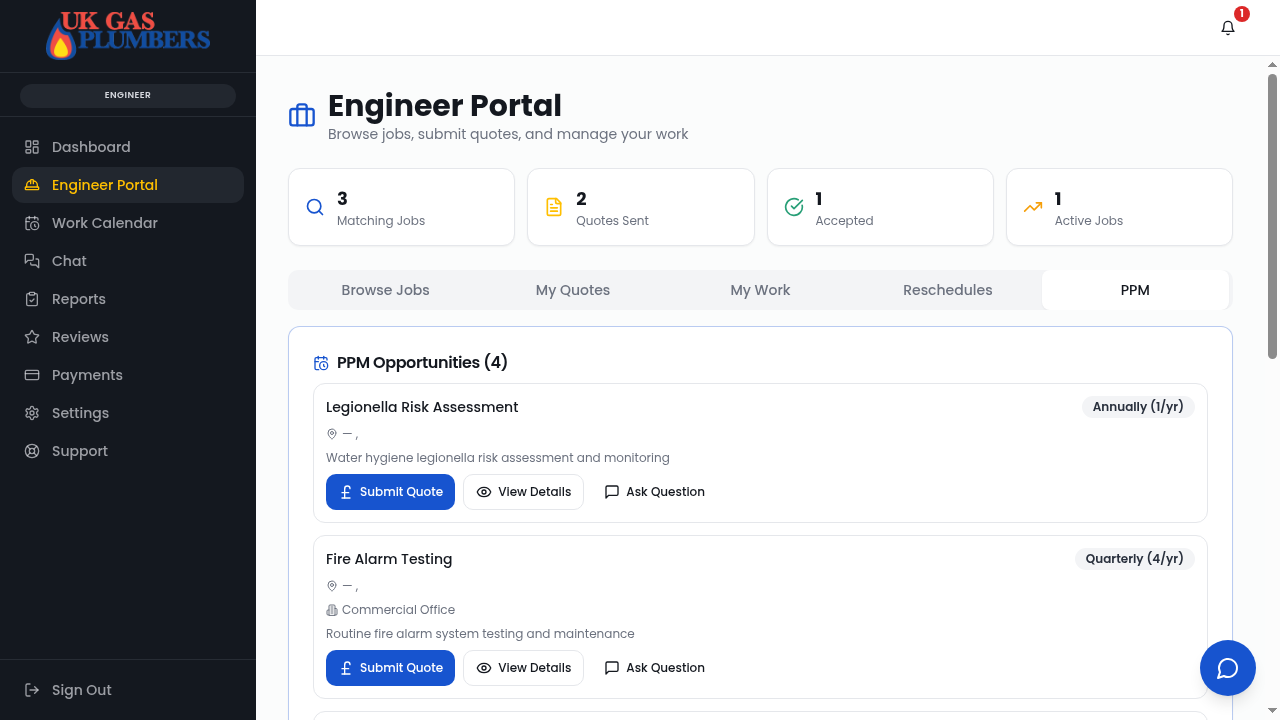The image size is (1280, 720).
Task: Click the Fire Alarm Testing title
Action: [389, 559]
